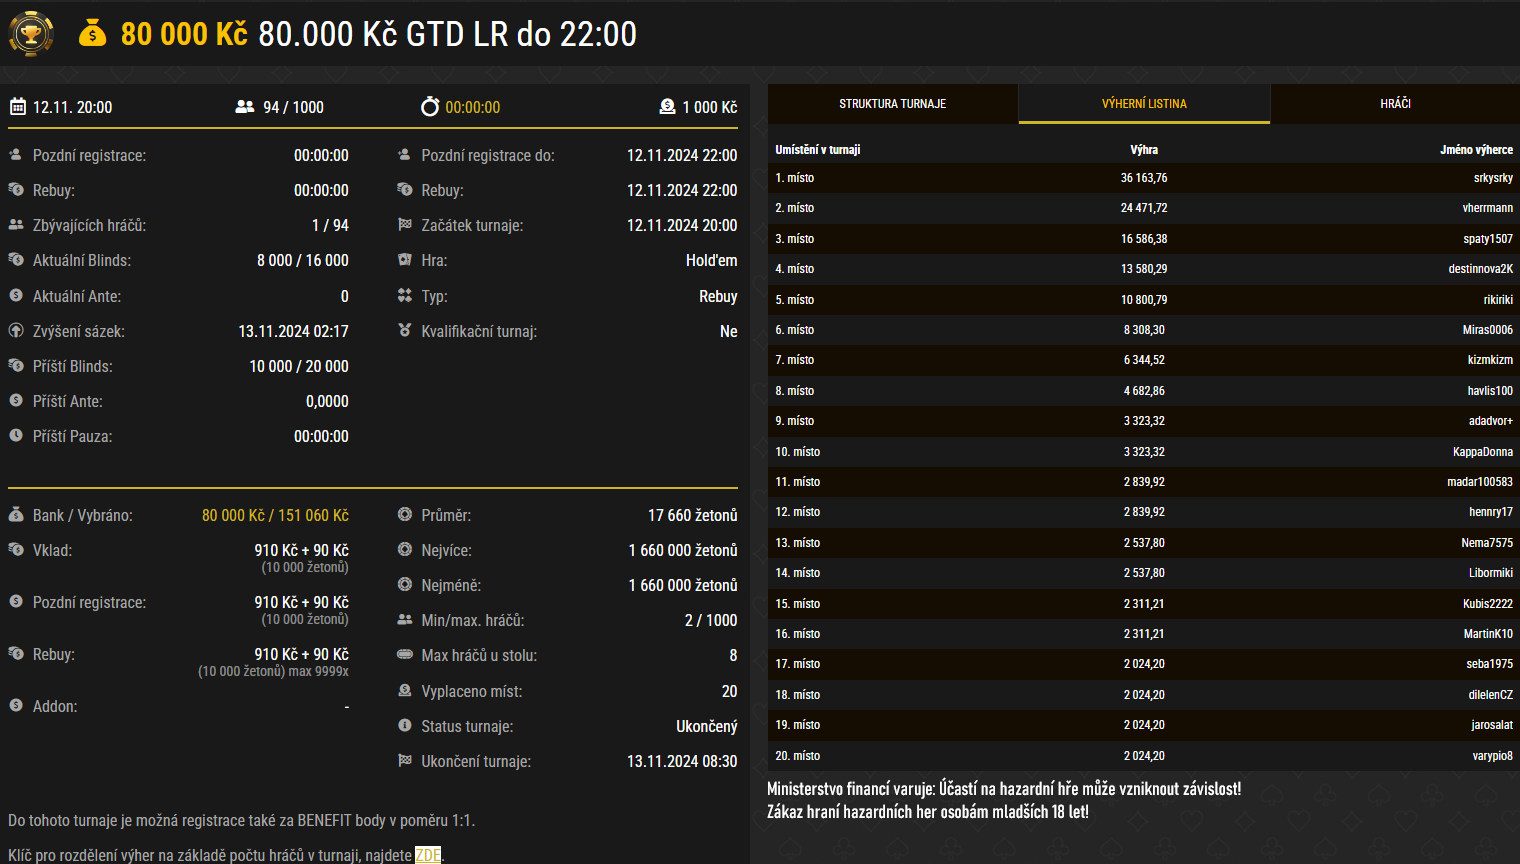Click the trophy poker chip logo
Image resolution: width=1520 pixels, height=864 pixels.
[x=31, y=34]
